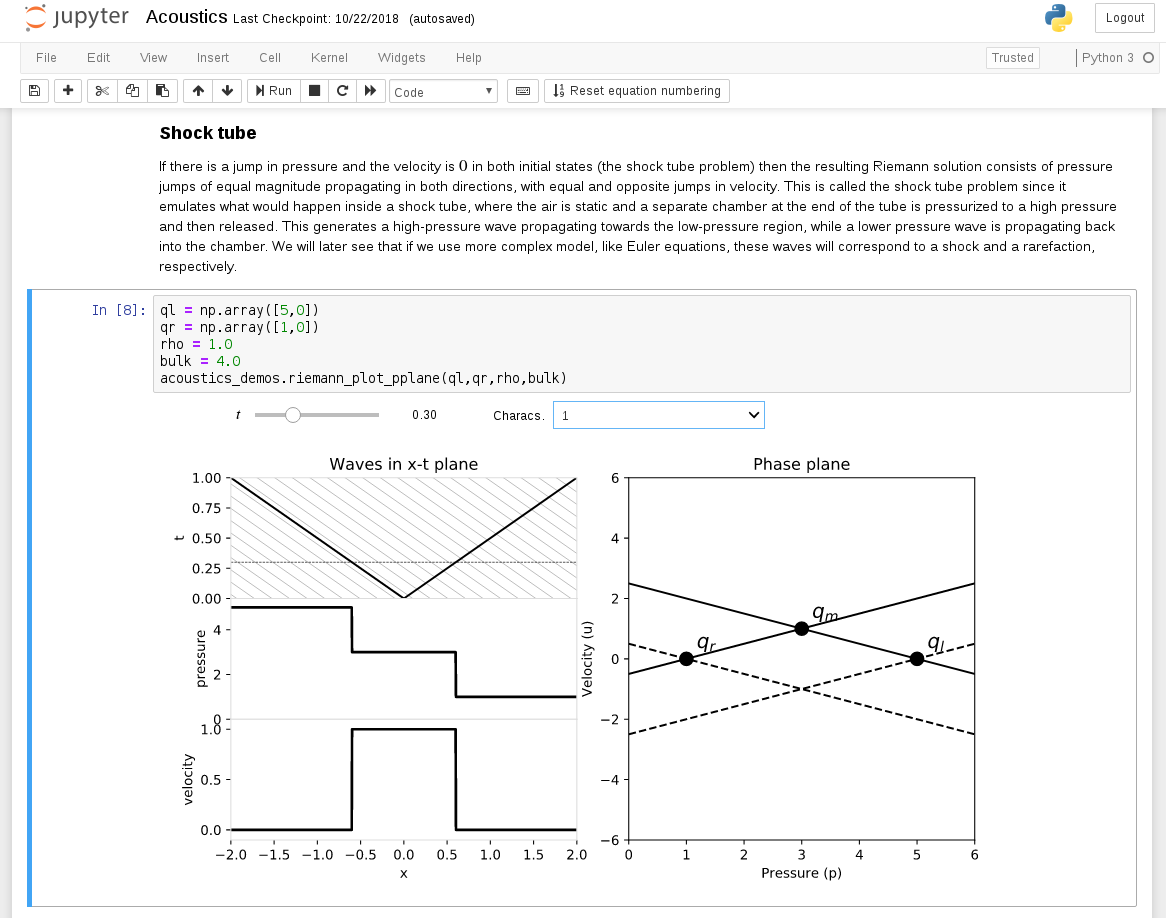Copy the selected cell with copy icon
The height and width of the screenshot is (918, 1166).
[132, 90]
